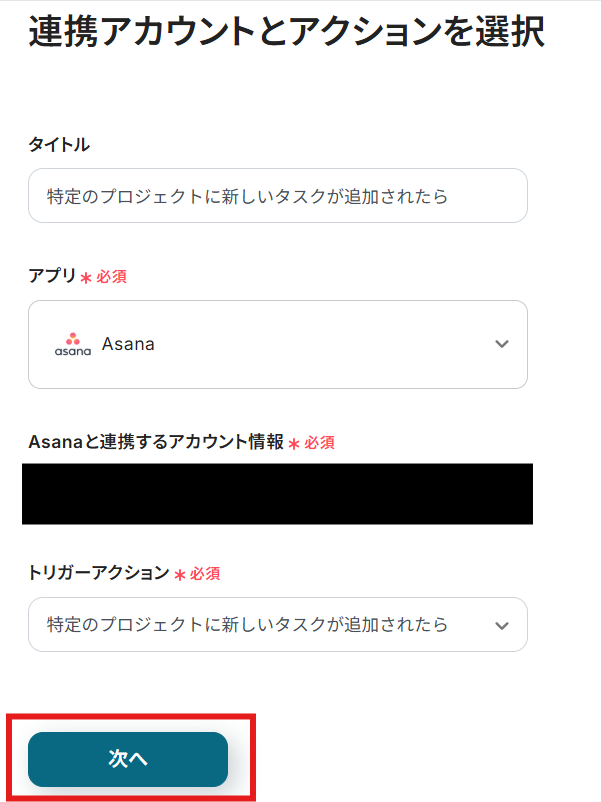The width and height of the screenshot is (601, 802).
Task: Click the red asterisk beside アプリ
Action: tap(86, 277)
